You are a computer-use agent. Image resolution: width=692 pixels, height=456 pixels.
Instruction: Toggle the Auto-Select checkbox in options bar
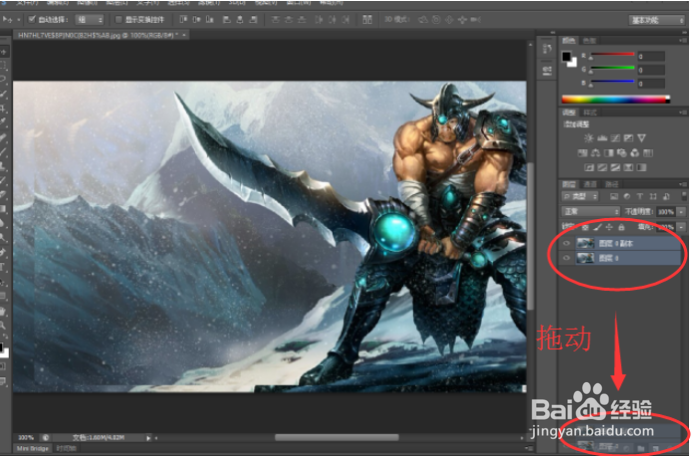click(x=32, y=19)
